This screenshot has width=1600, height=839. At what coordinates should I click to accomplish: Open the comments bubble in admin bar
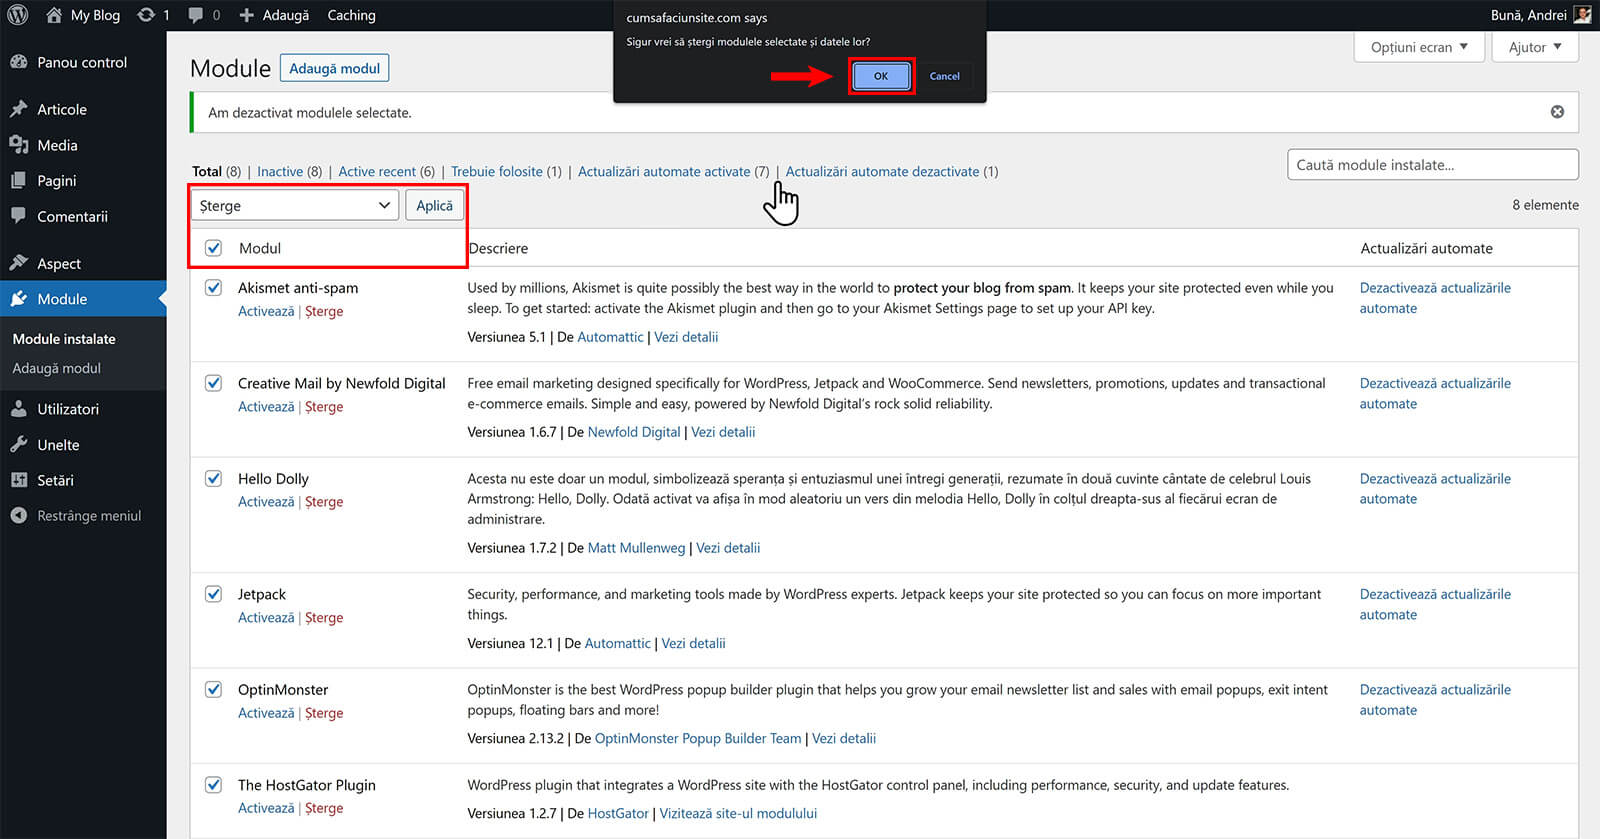195,15
